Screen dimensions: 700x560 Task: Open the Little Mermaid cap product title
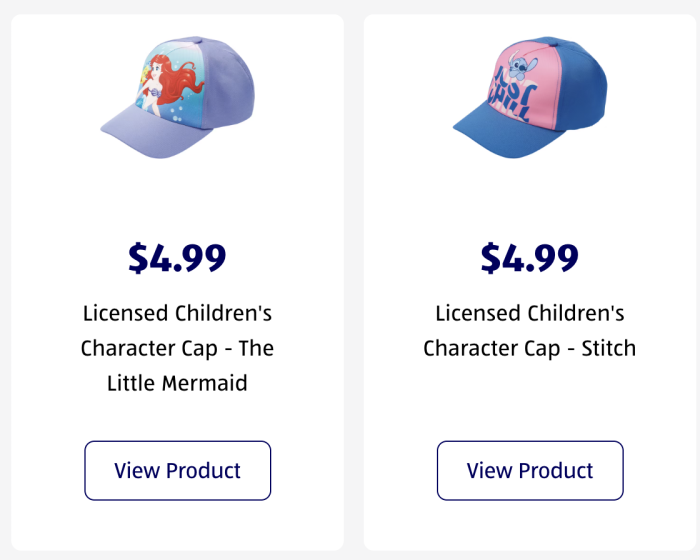[177, 348]
